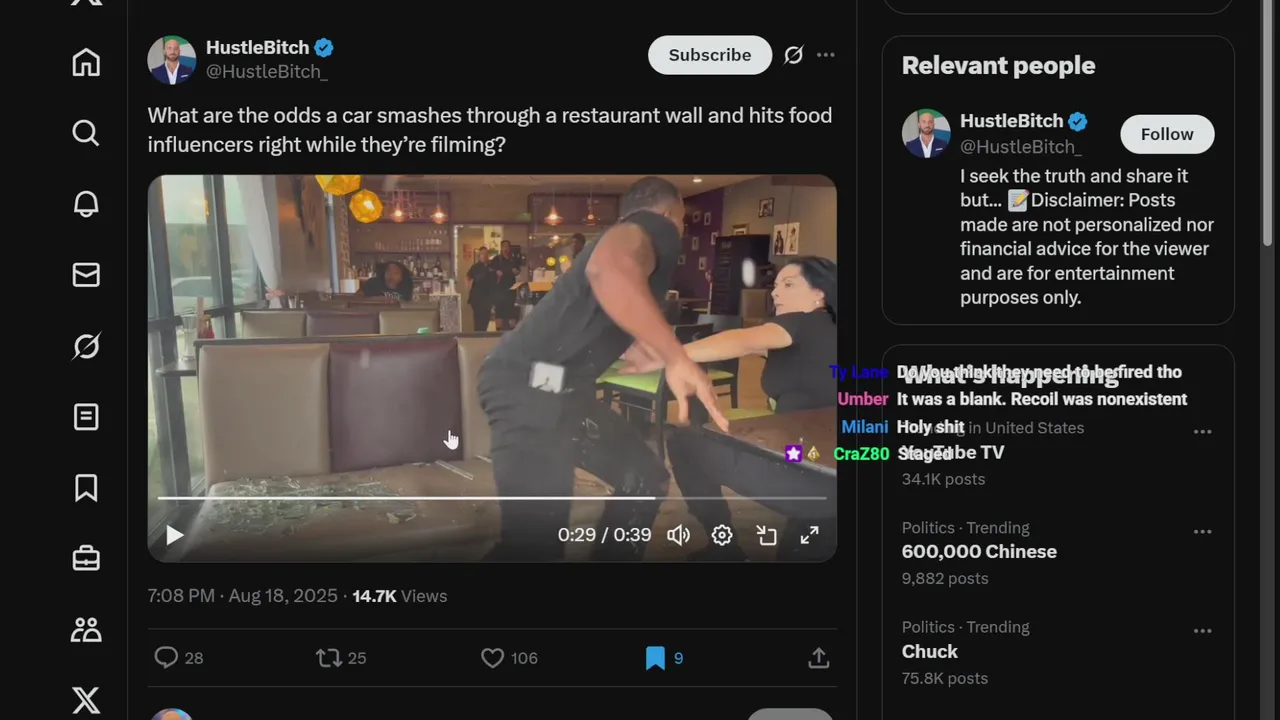Open more options for YouTube TV trend

click(1203, 432)
